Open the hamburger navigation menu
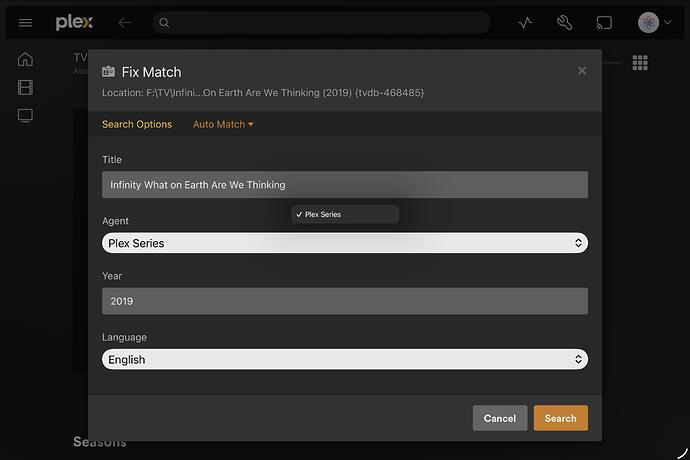Image resolution: width=690 pixels, height=460 pixels. [26, 22]
